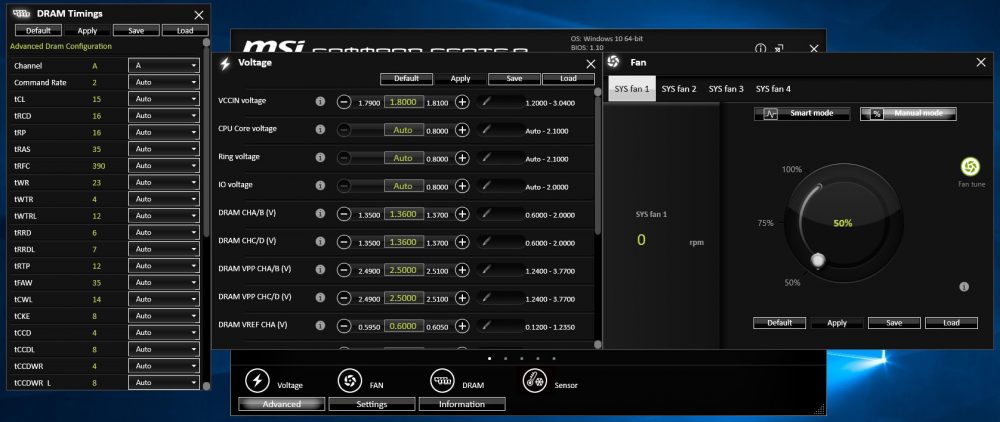Image resolution: width=1000 pixels, height=422 pixels.
Task: Click the info icon for VCCIN voltage
Action: click(321, 101)
